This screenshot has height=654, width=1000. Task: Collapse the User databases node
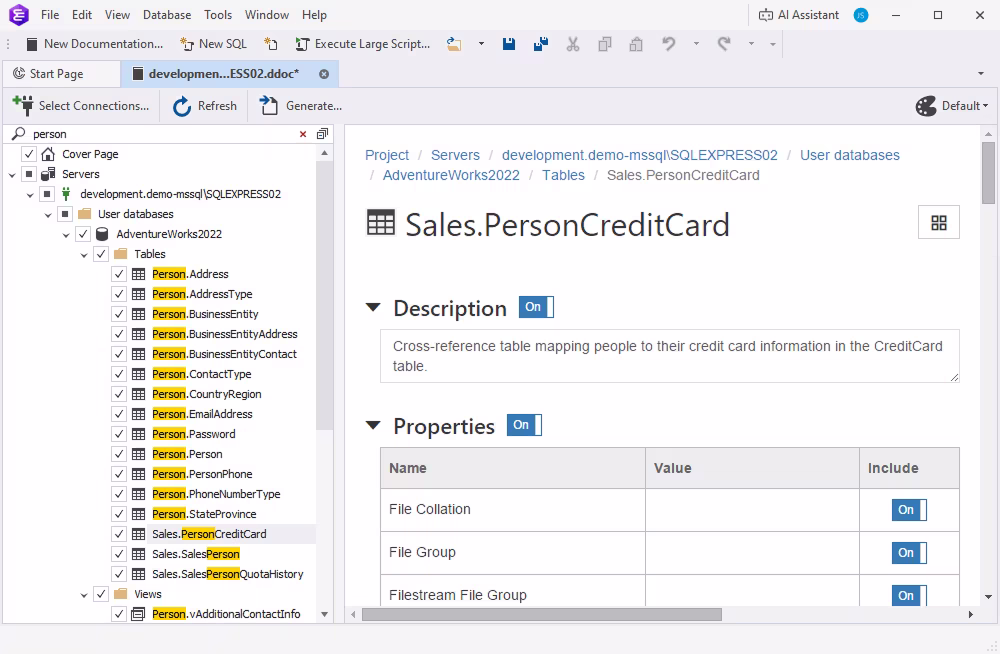48,214
